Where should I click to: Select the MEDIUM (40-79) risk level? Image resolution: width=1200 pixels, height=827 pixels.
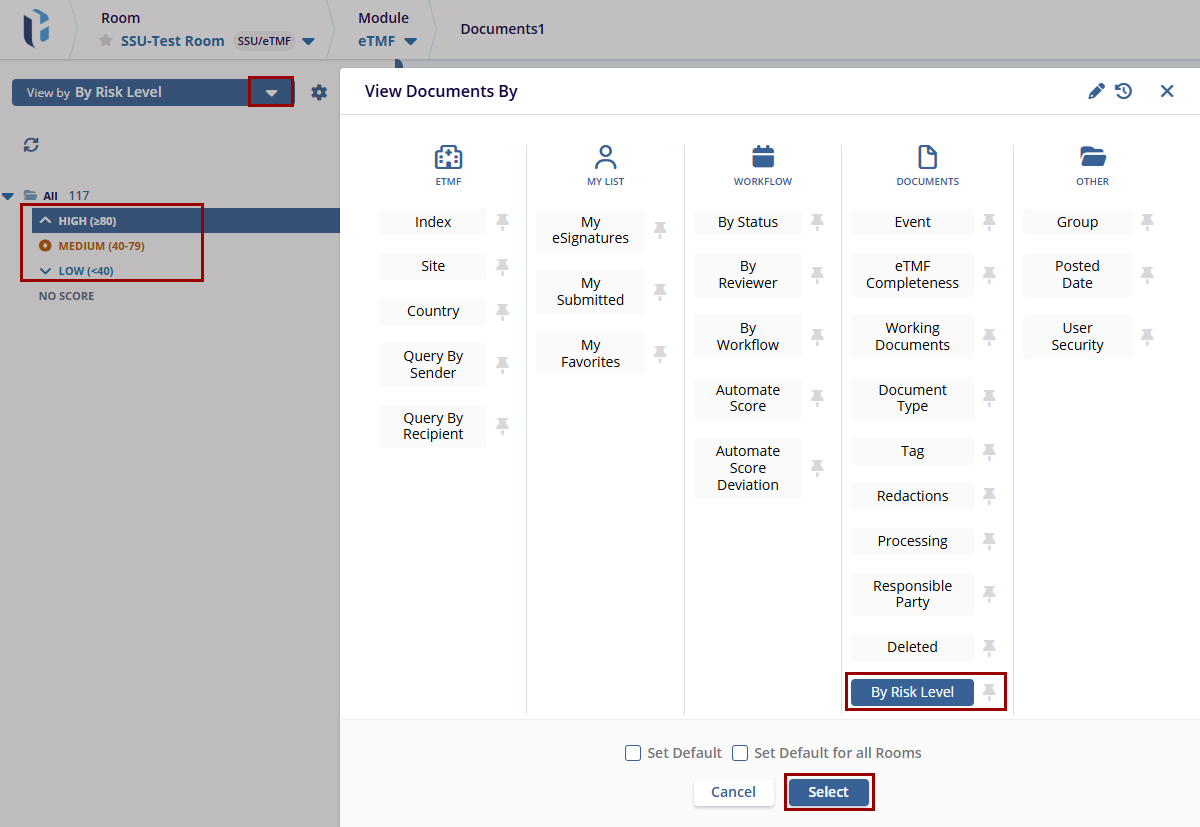click(101, 246)
